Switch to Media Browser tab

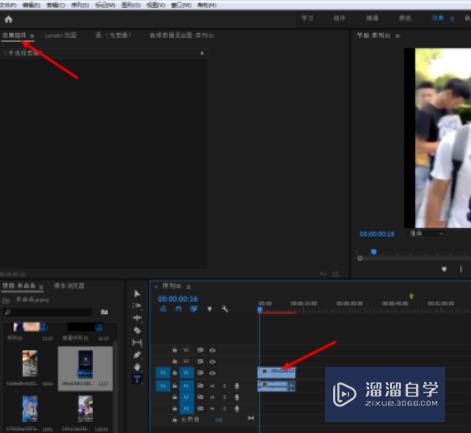click(x=69, y=286)
